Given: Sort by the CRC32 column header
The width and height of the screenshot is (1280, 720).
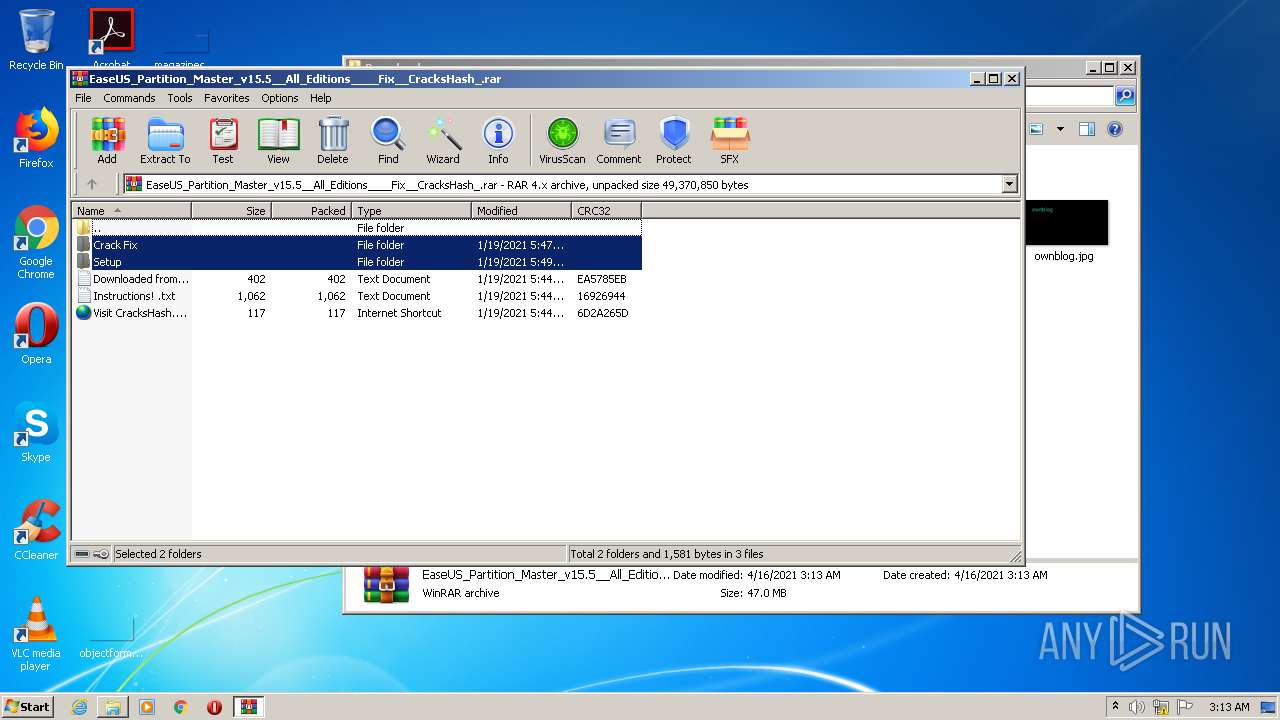Looking at the screenshot, I should [x=606, y=211].
